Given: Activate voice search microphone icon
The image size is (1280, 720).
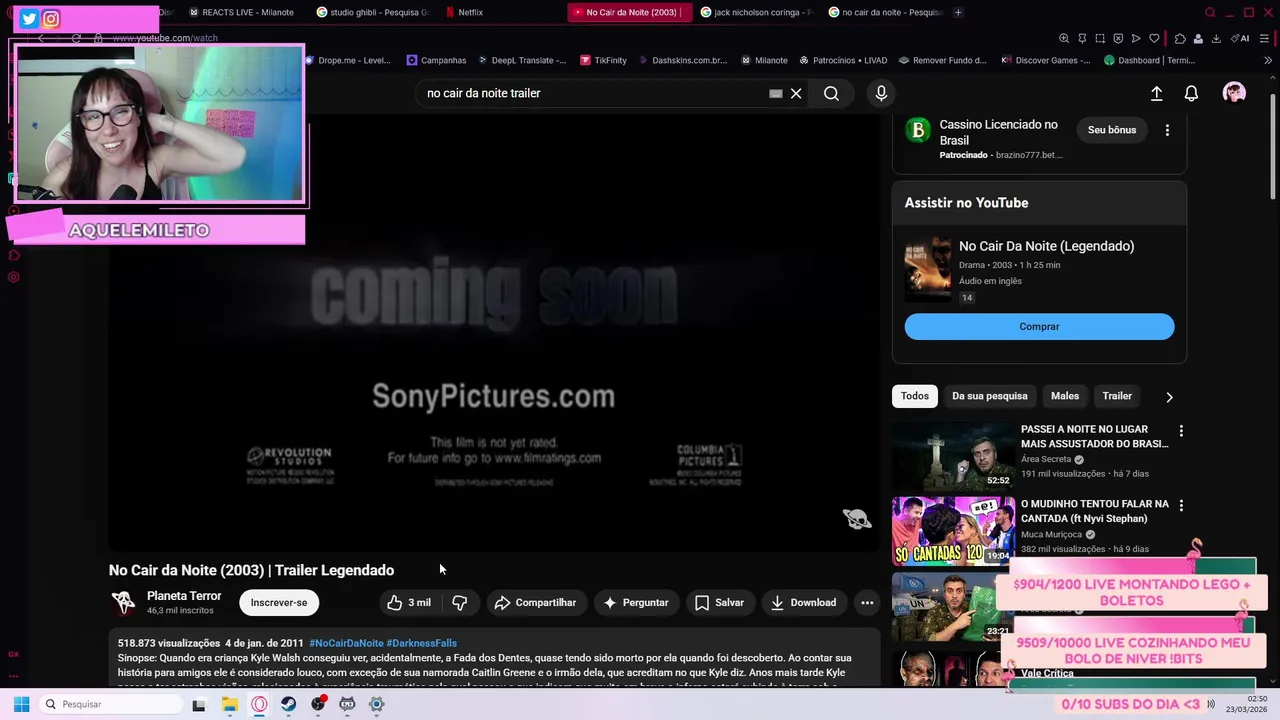Looking at the screenshot, I should point(881,93).
